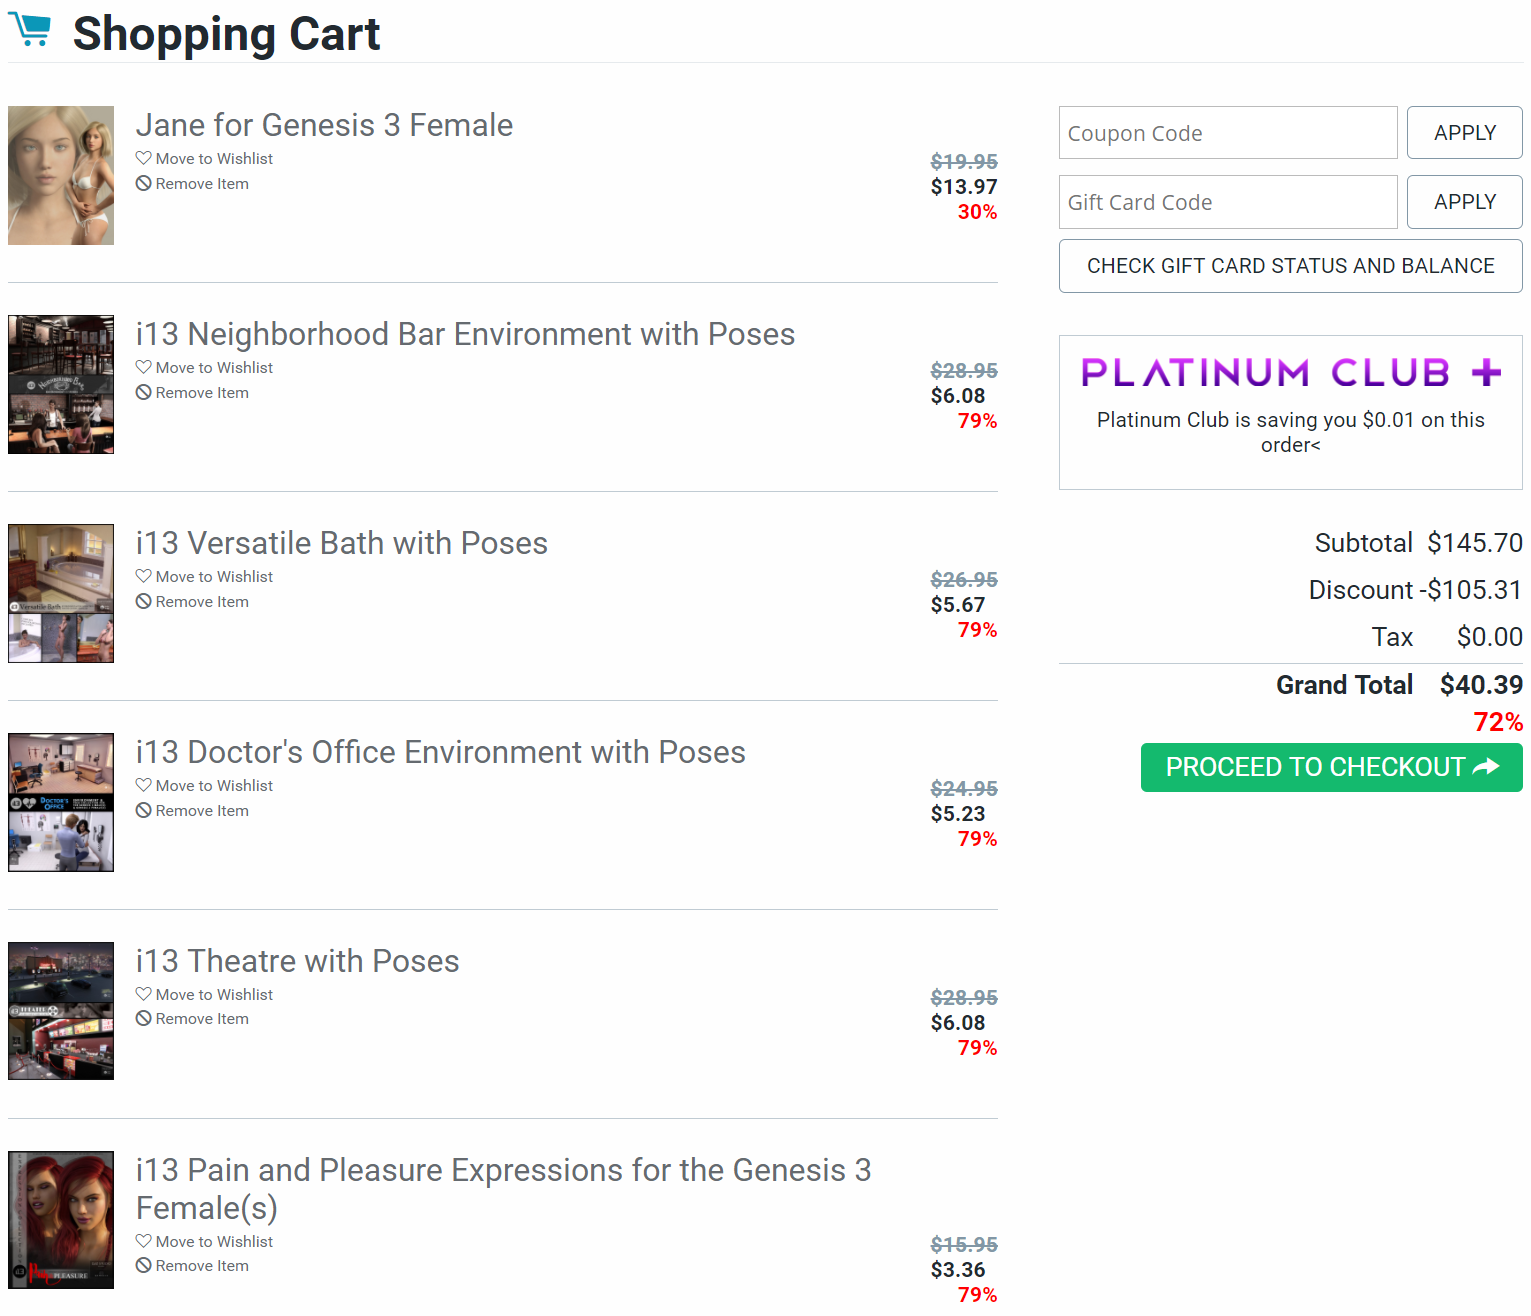Focus the Coupon Code input field

point(1227,133)
